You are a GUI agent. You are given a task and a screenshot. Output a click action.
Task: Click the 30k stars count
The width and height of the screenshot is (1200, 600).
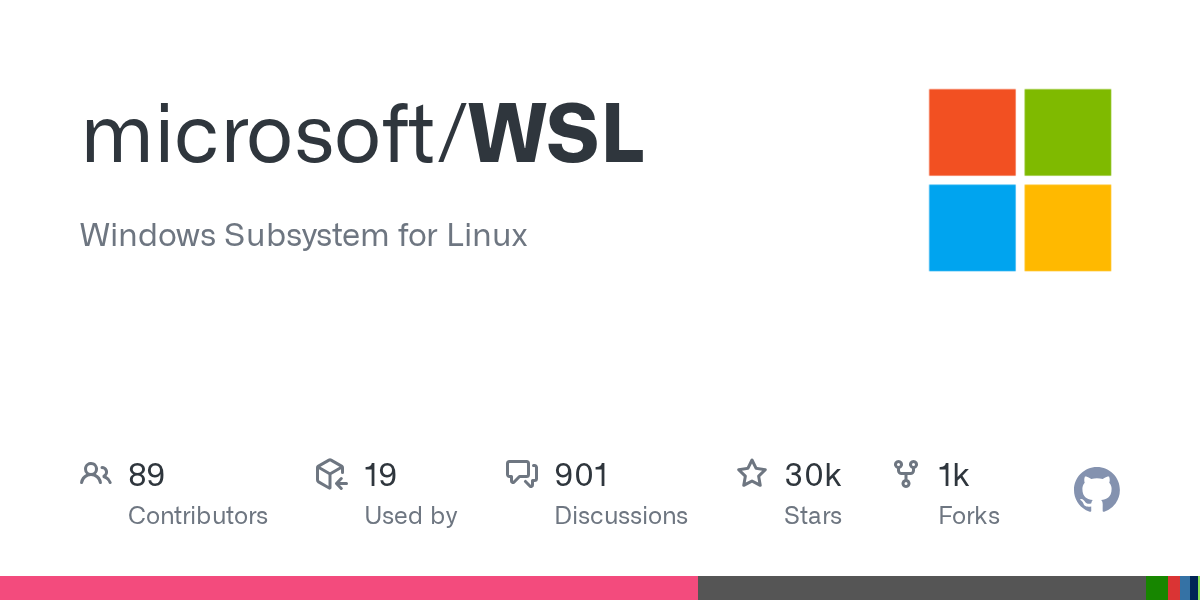click(x=812, y=475)
